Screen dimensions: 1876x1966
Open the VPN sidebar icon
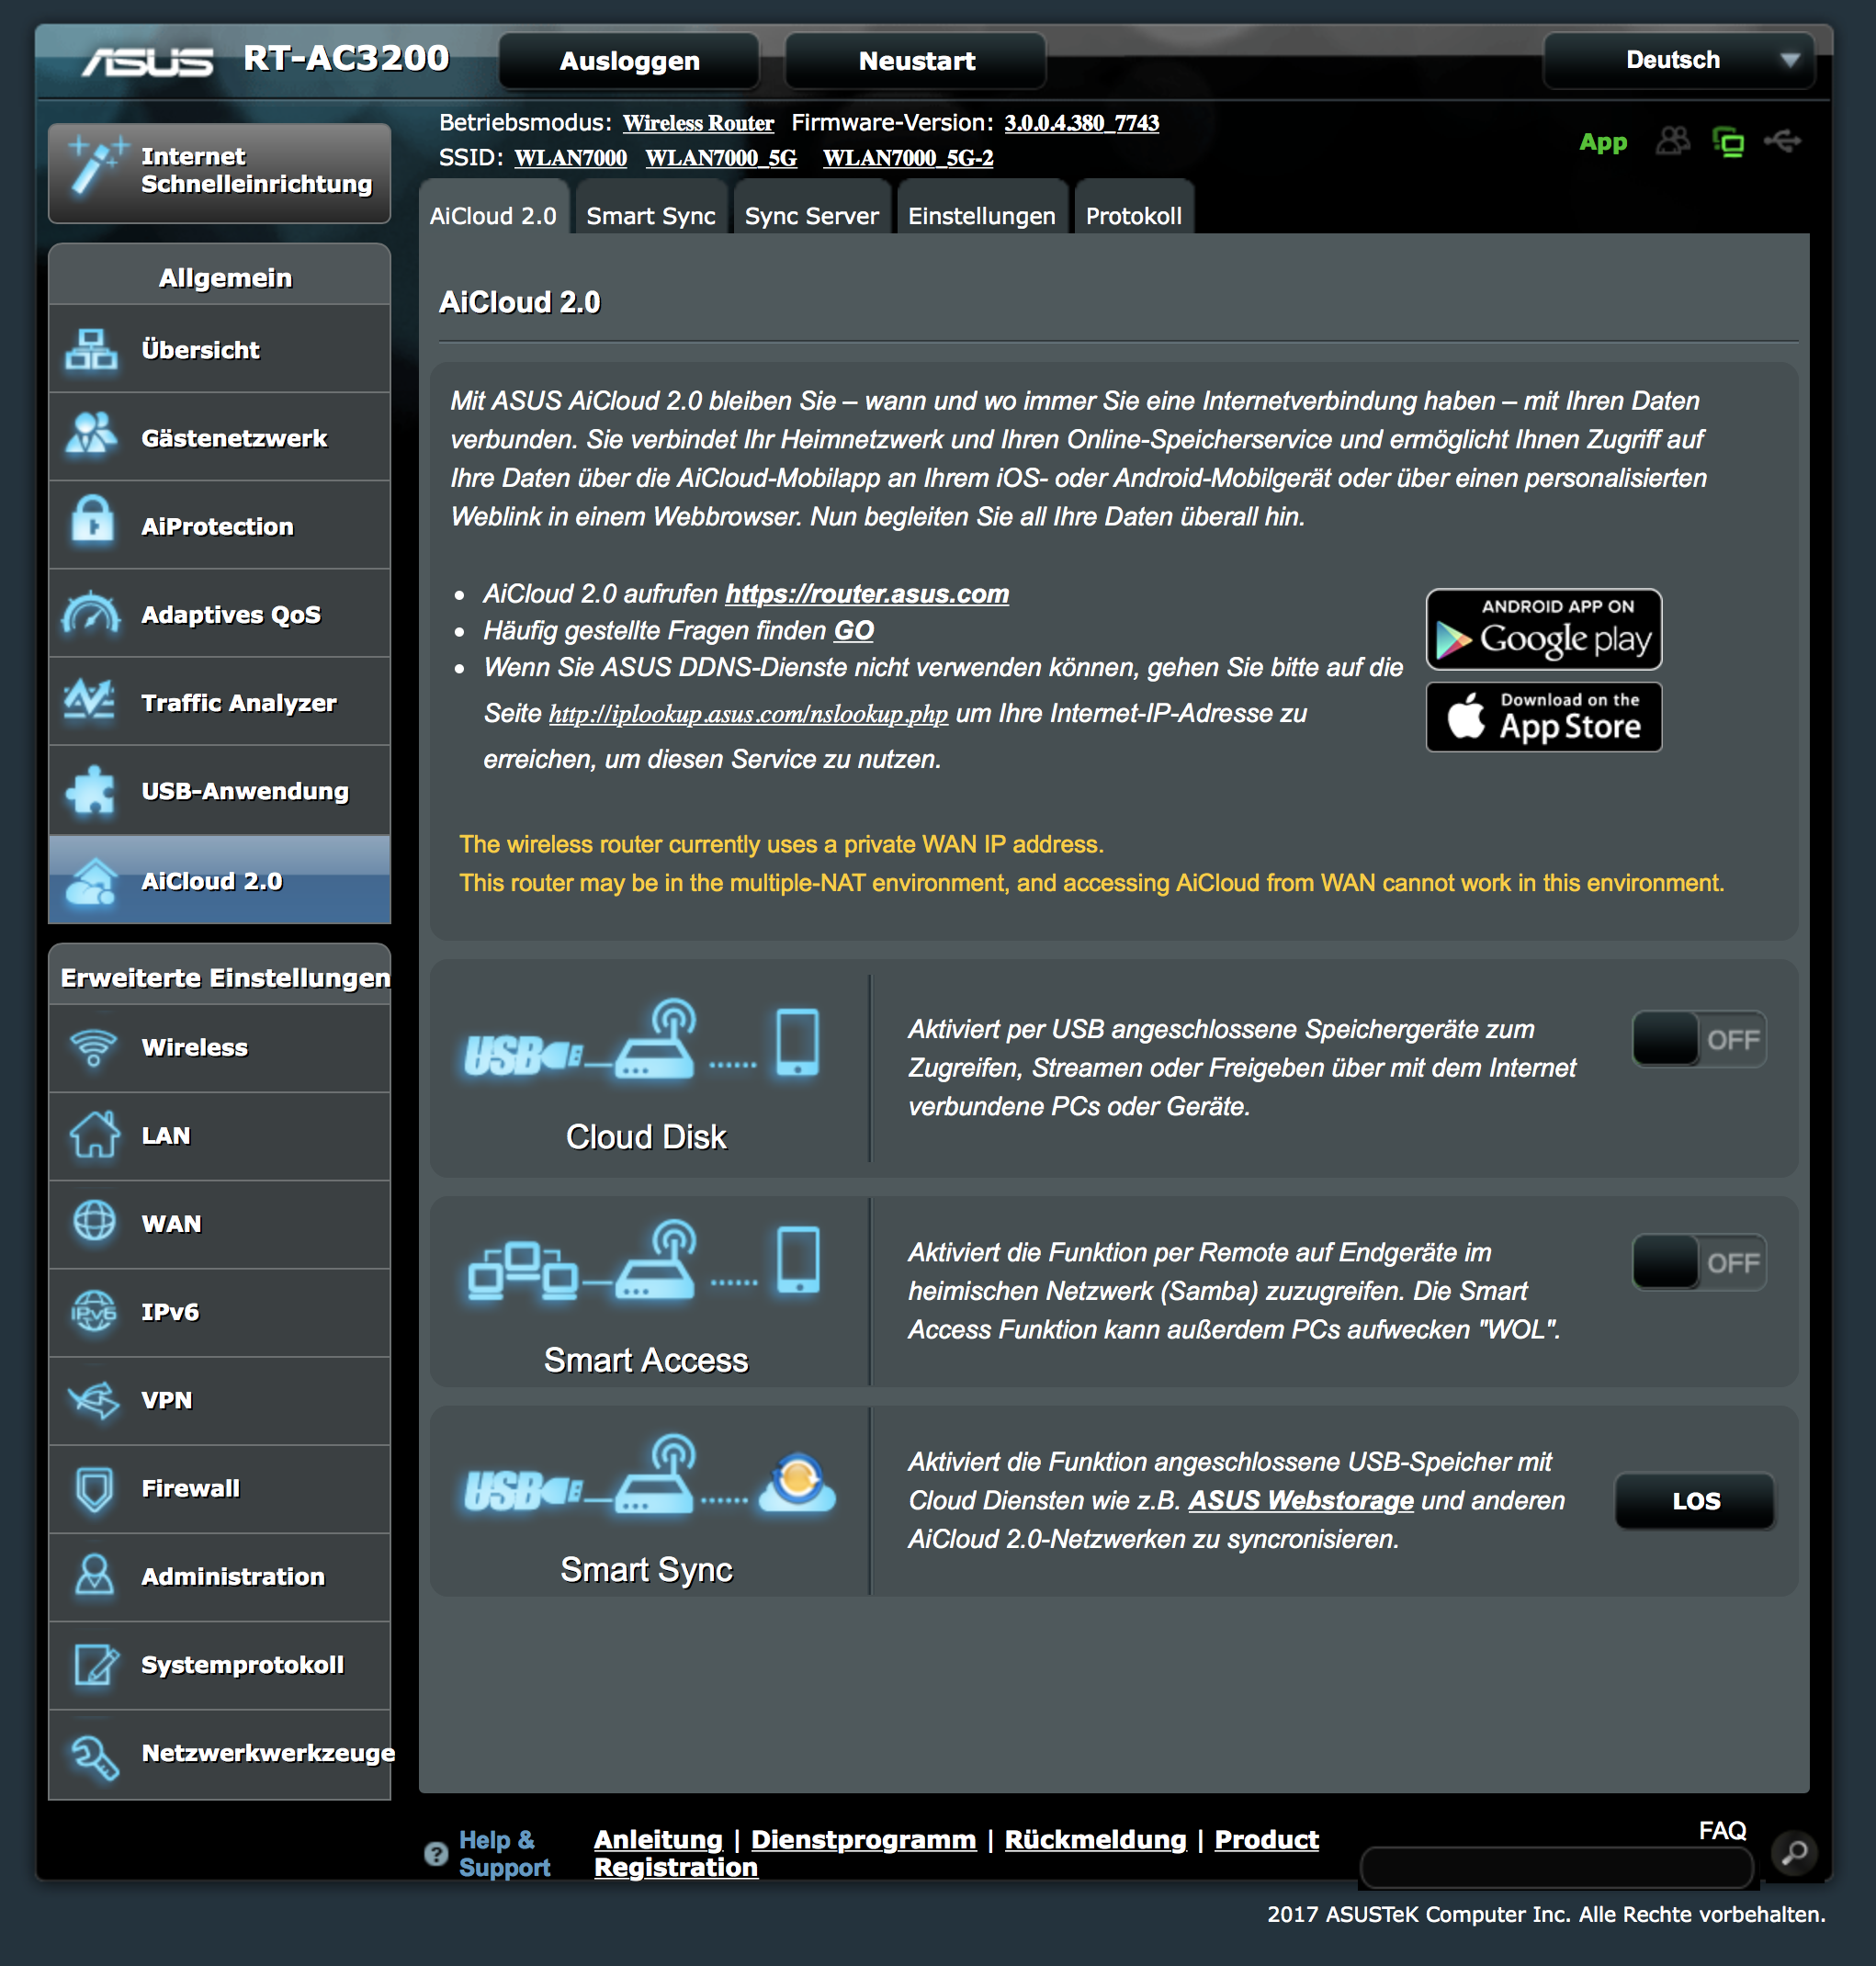pyautogui.click(x=94, y=1400)
